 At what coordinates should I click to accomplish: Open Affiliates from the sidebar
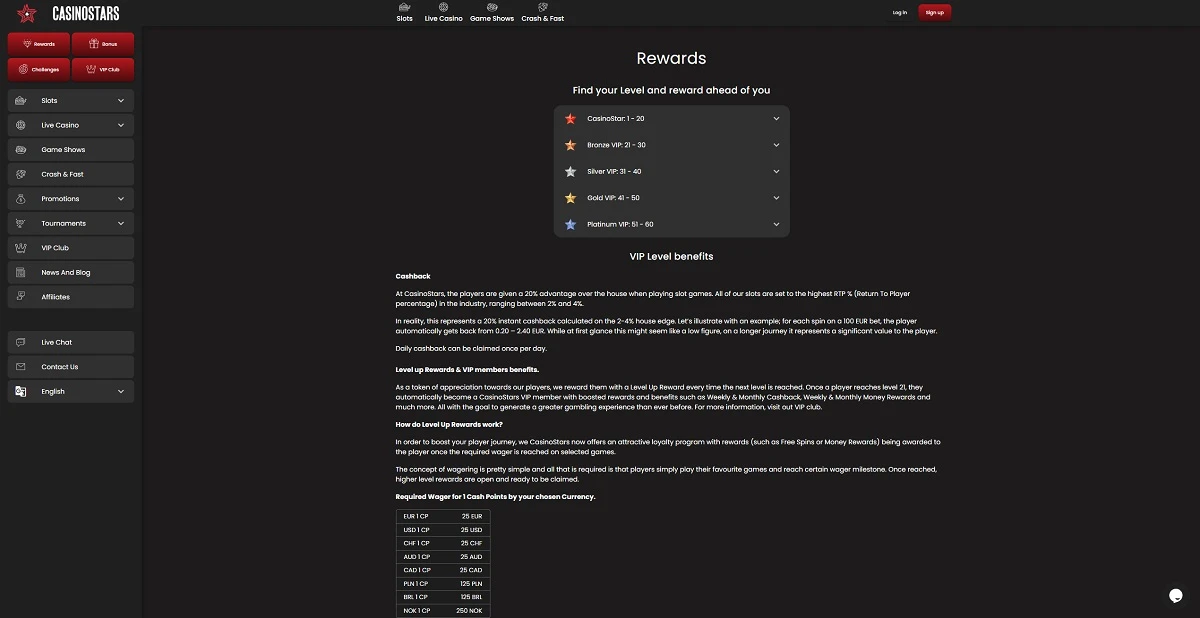(71, 297)
